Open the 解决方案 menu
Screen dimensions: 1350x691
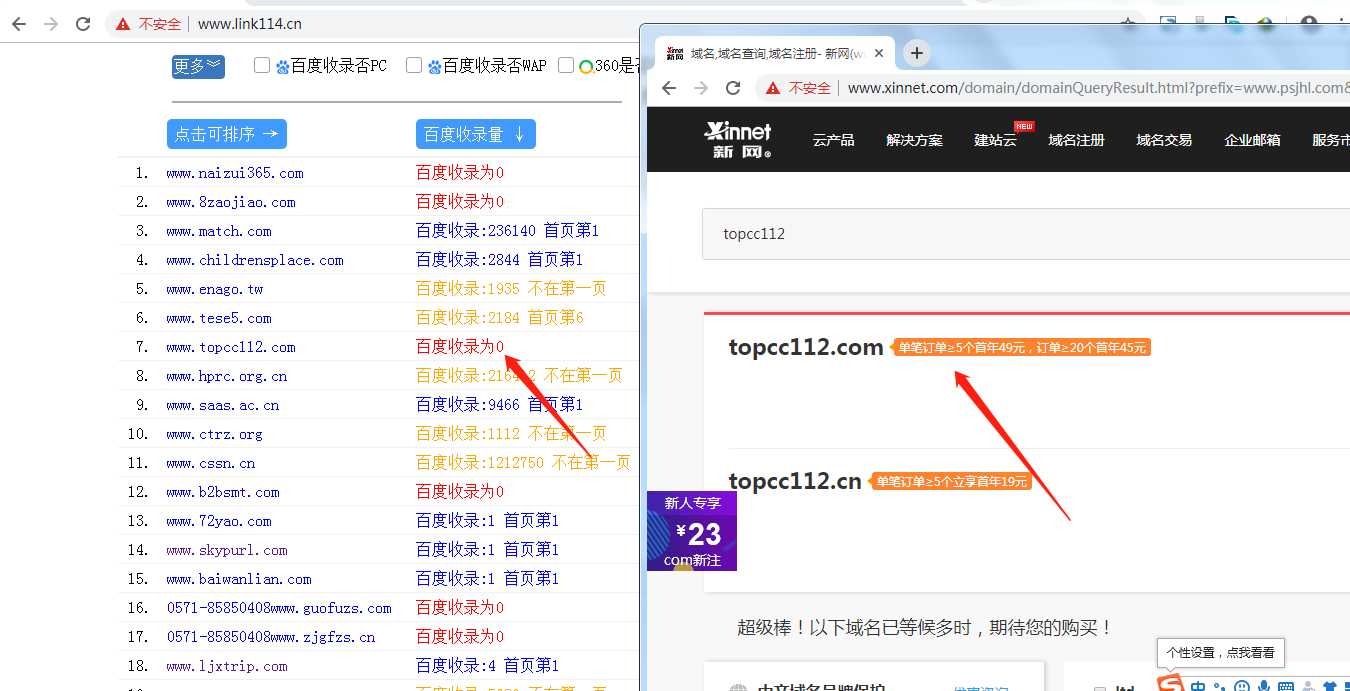tap(914, 140)
